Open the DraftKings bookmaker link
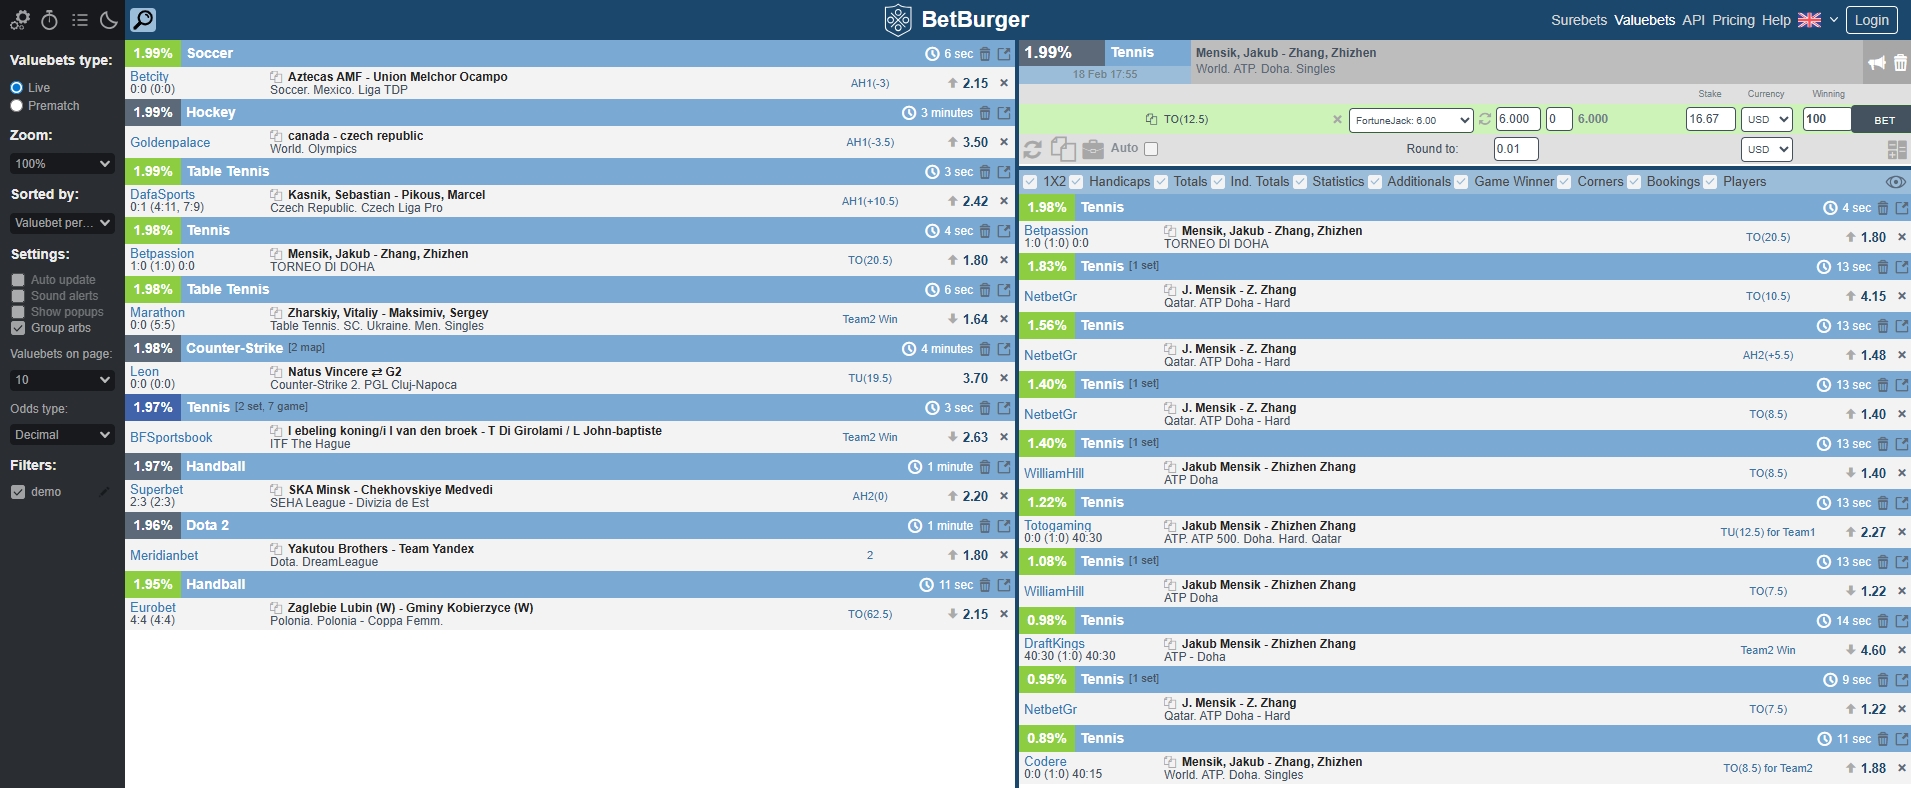Screen dimensions: 1911x788 pyautogui.click(x=1054, y=644)
